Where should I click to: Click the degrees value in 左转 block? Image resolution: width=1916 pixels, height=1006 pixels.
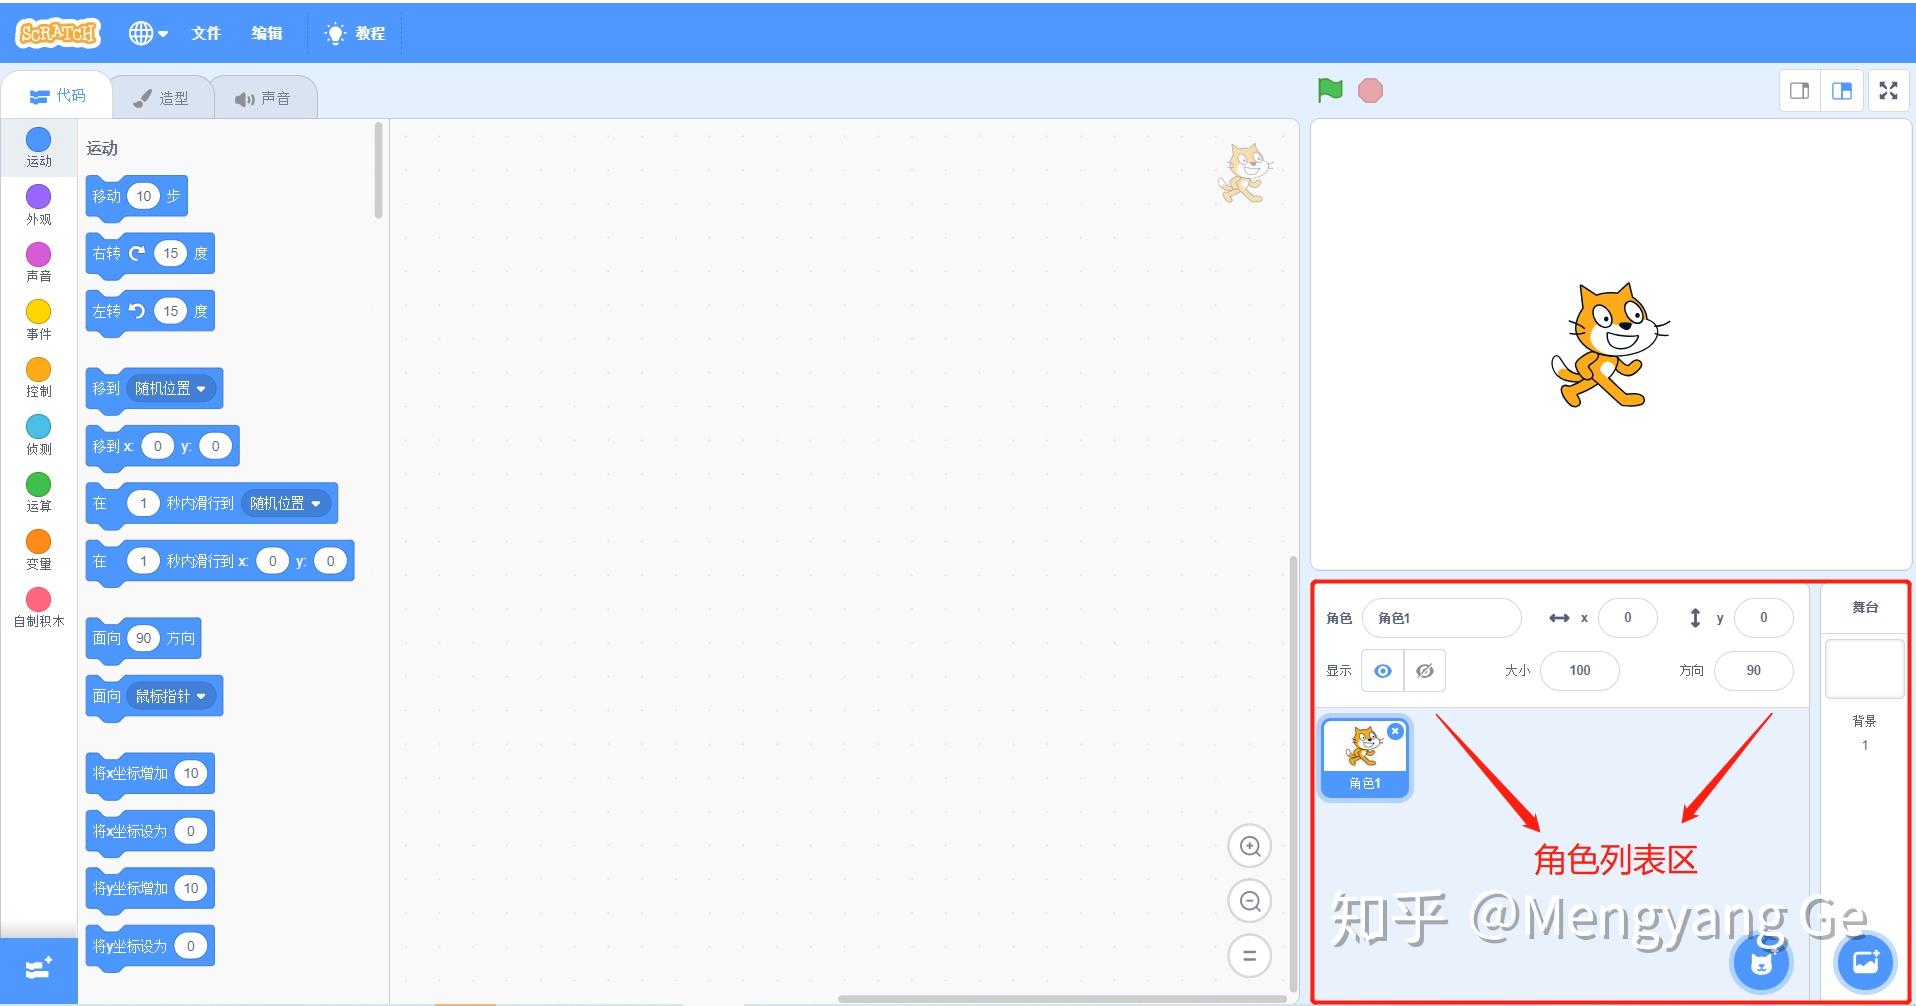coord(171,312)
